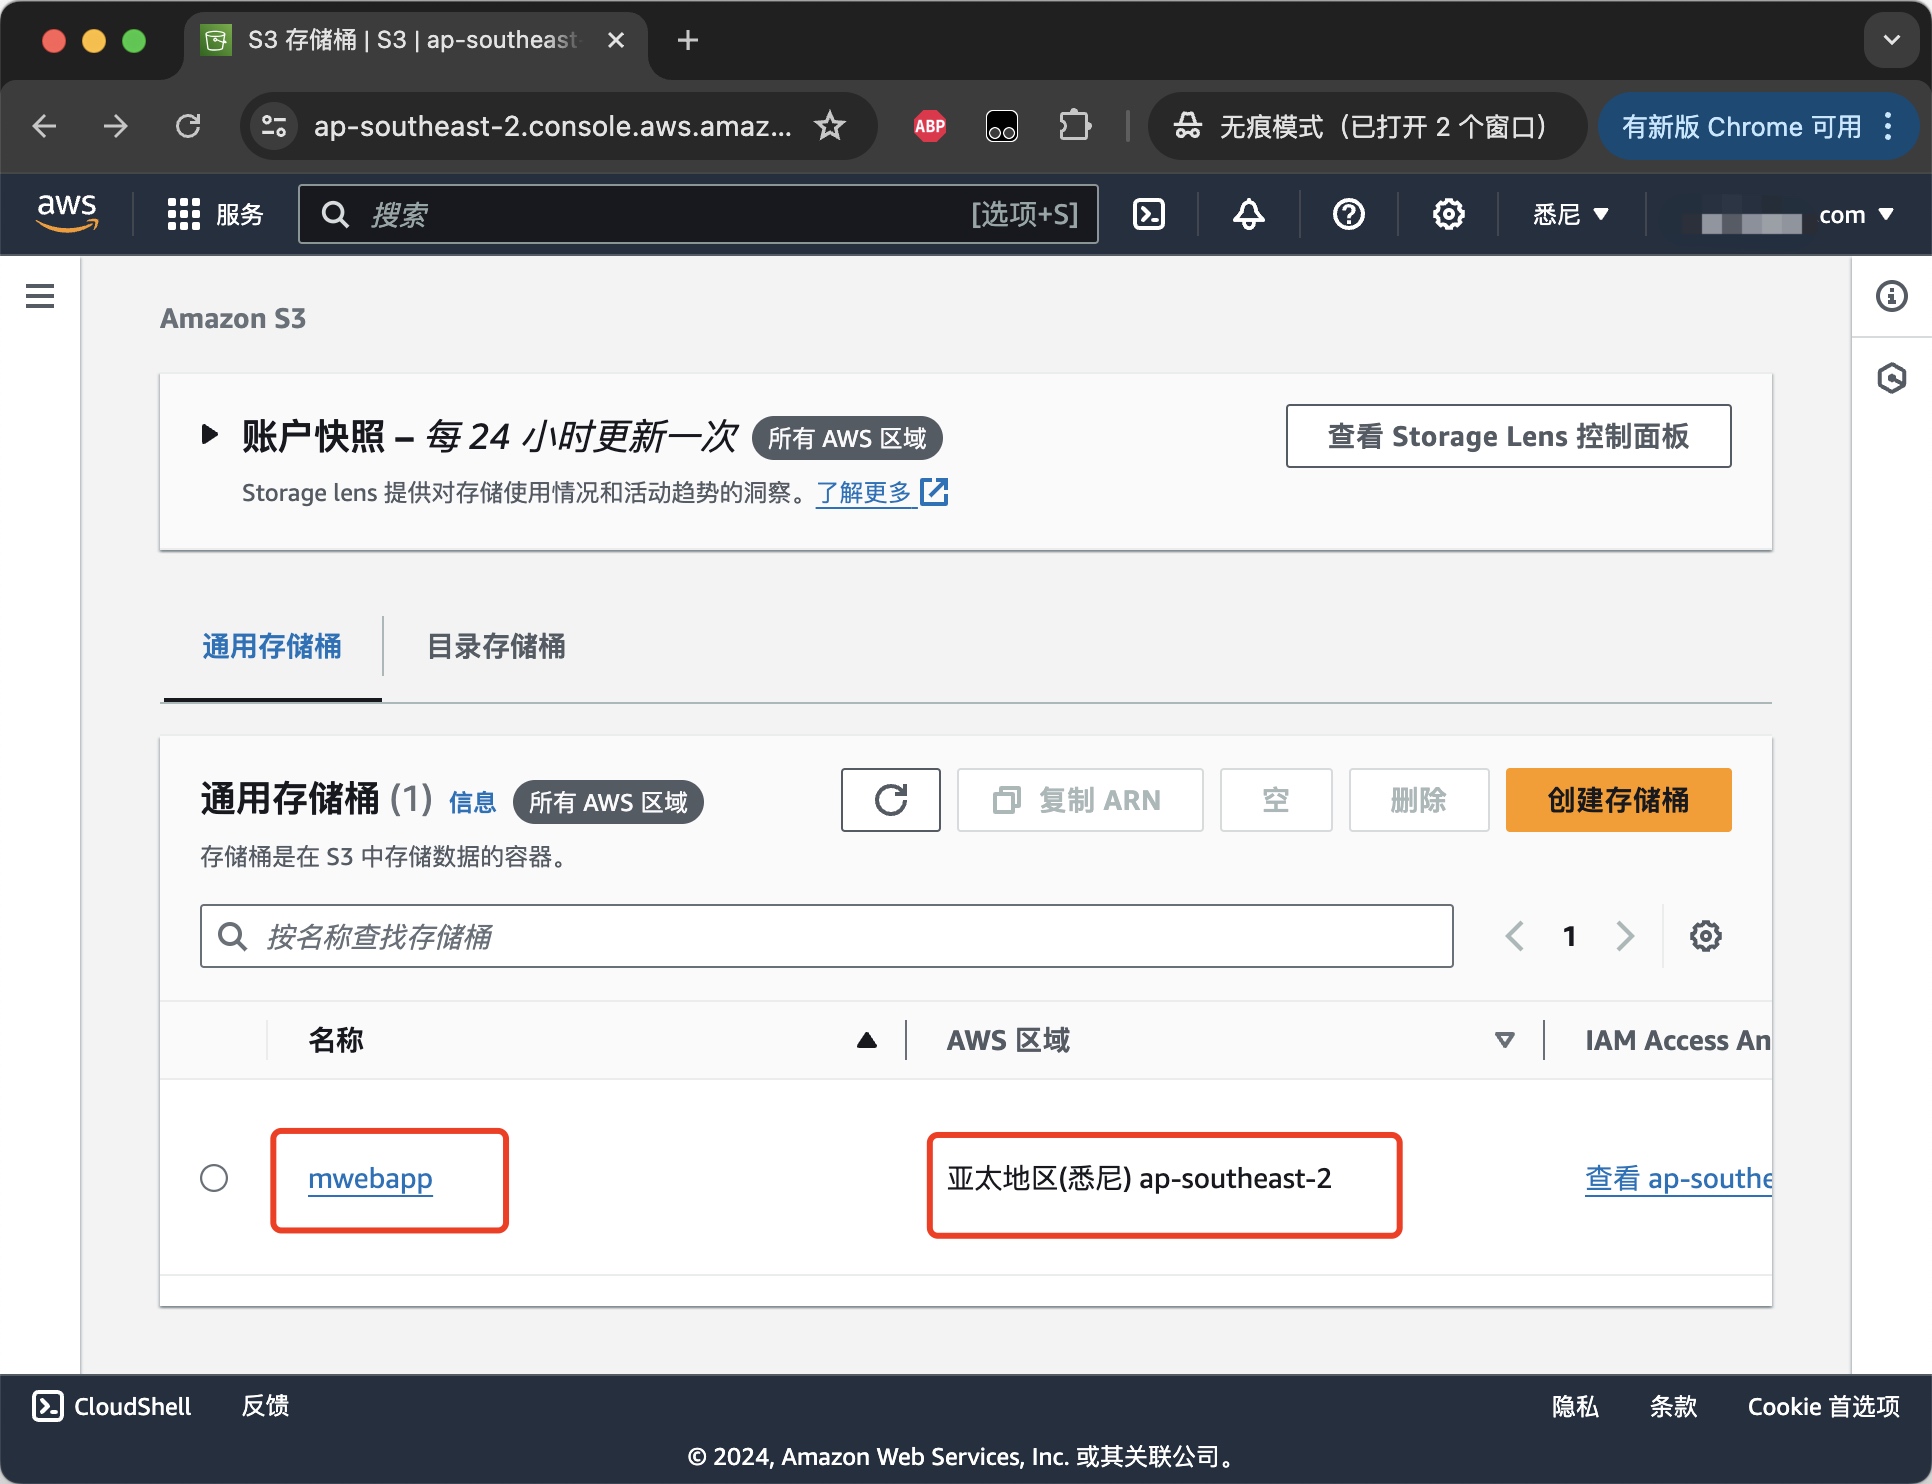Open the notifications bell

point(1248,214)
